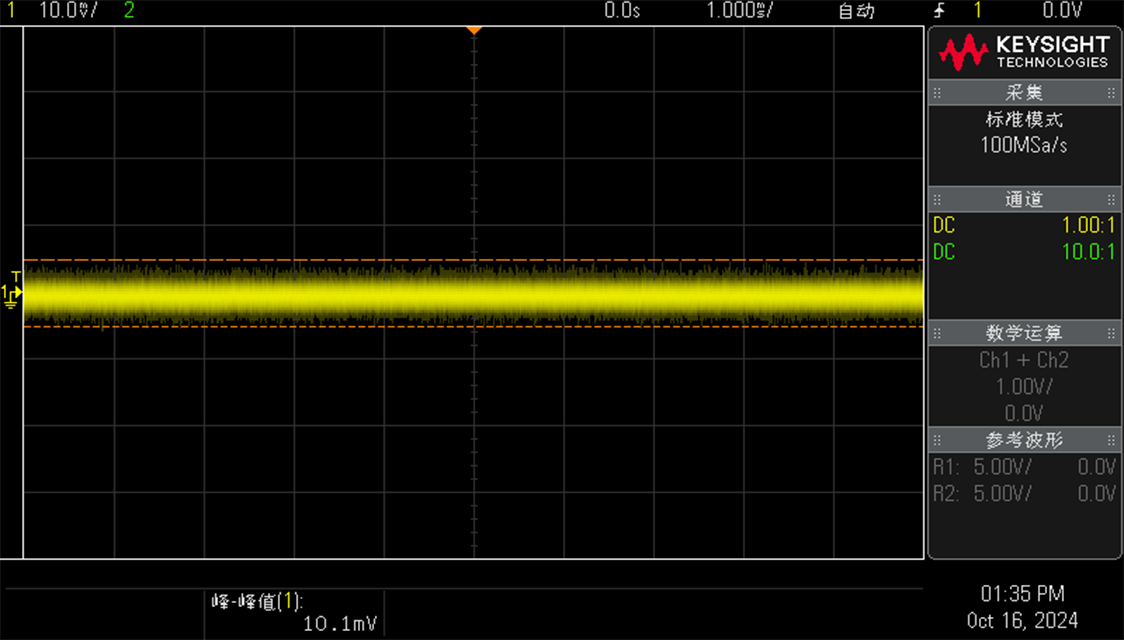Click the Ch1 + Ch2 math function
The image size is (1124, 640).
[1024, 360]
